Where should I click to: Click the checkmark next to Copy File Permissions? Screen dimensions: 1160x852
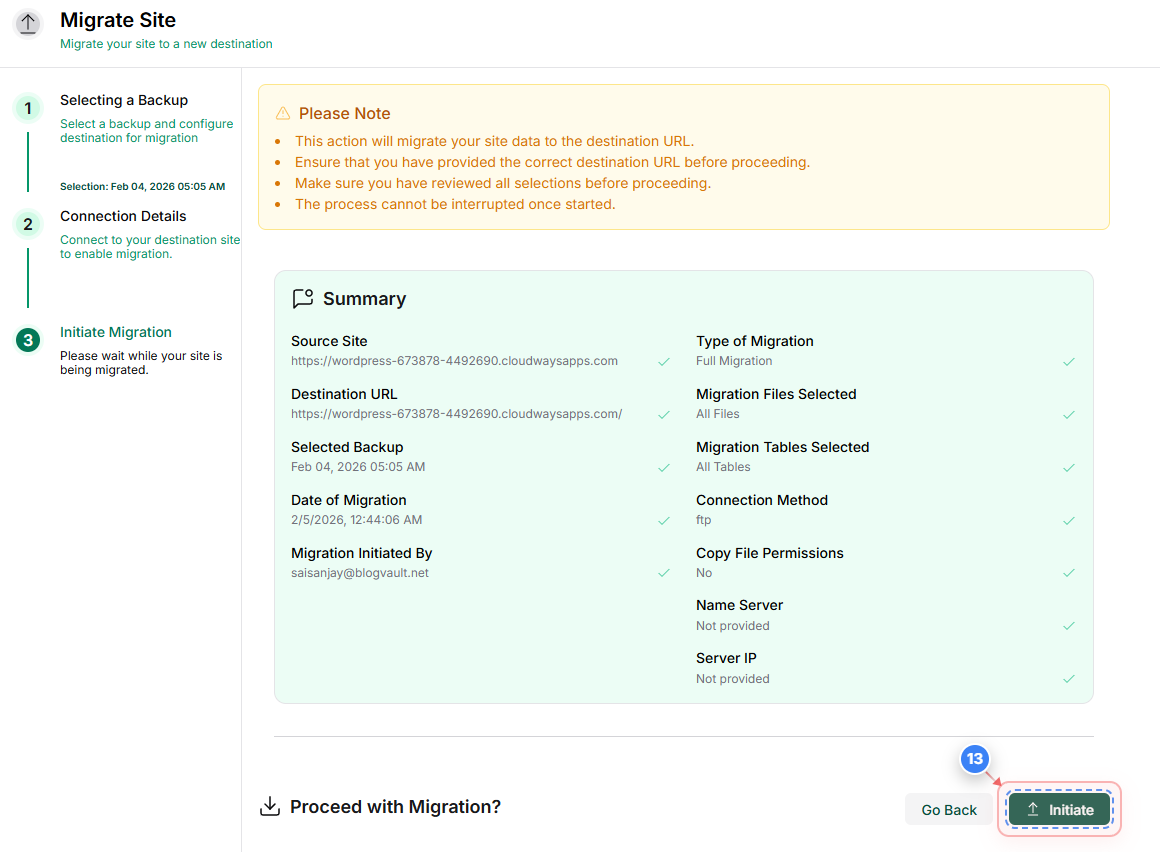pos(1068,573)
